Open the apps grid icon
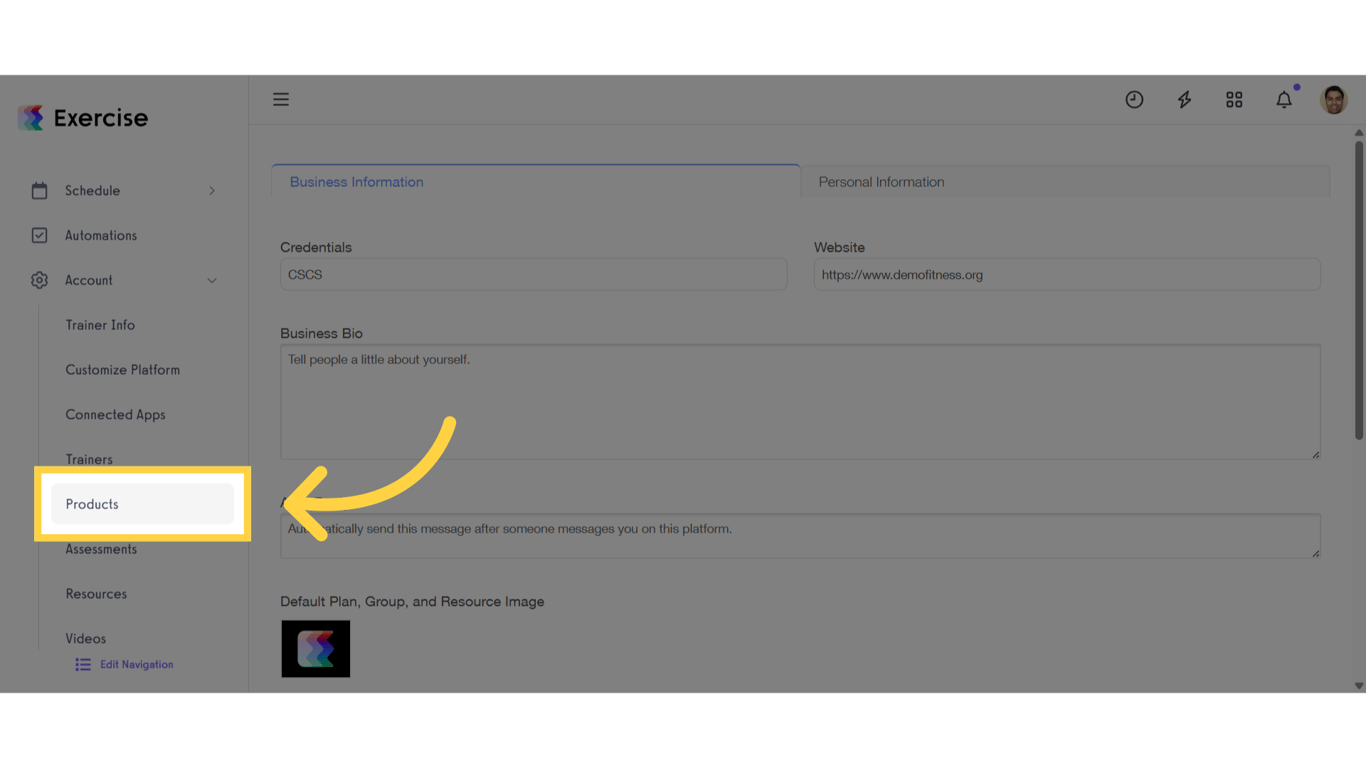The width and height of the screenshot is (1366, 768). (x=1234, y=99)
